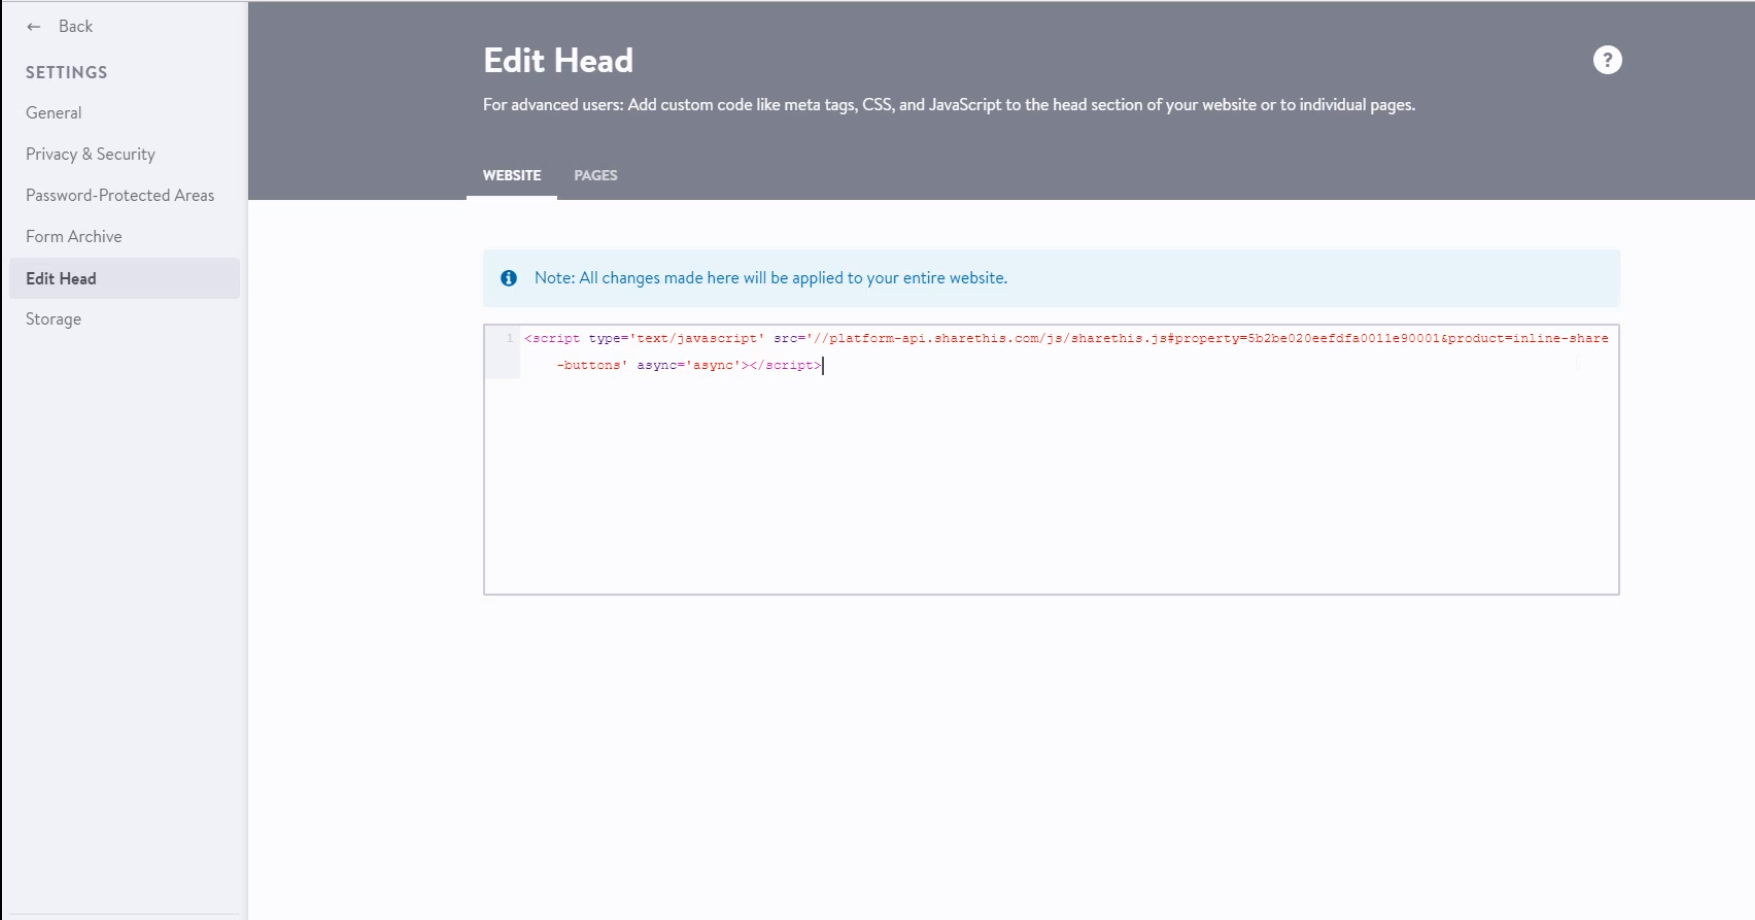Click the help question mark icon

pos(1606,59)
